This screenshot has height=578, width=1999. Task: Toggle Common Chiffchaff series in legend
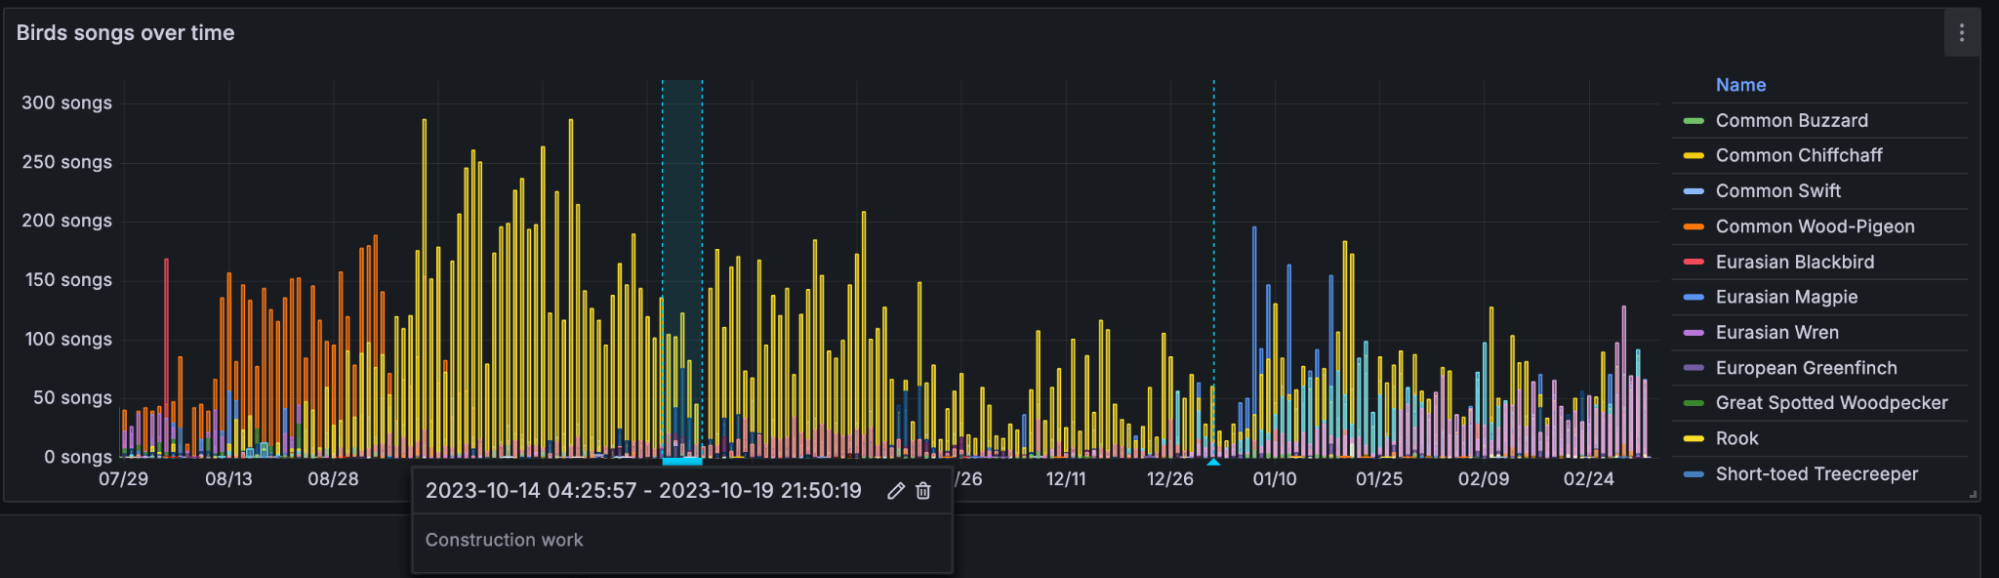[x=1798, y=156]
